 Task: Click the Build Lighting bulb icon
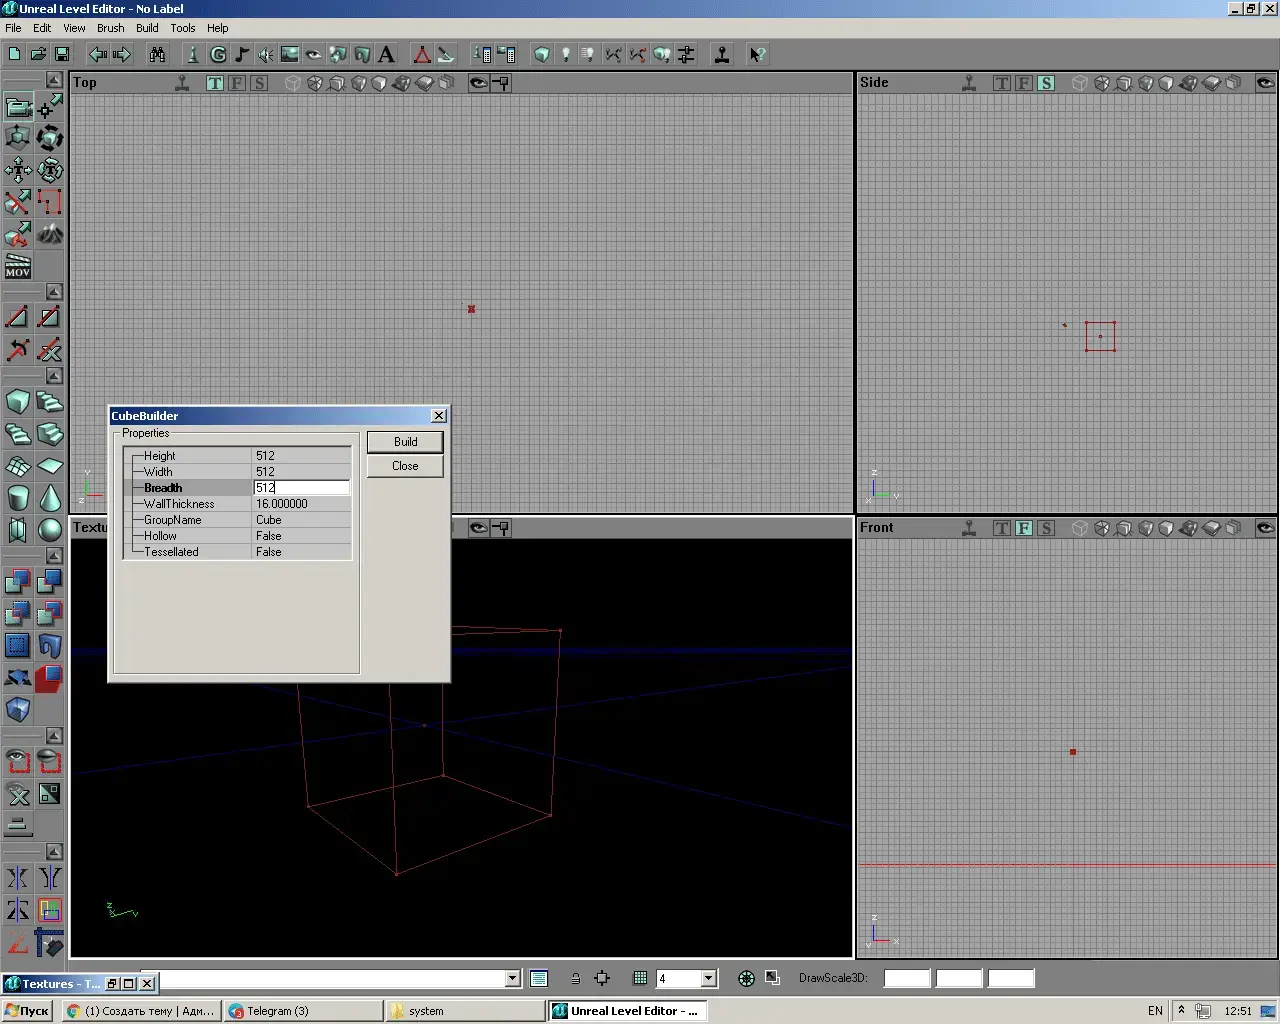[x=565, y=55]
